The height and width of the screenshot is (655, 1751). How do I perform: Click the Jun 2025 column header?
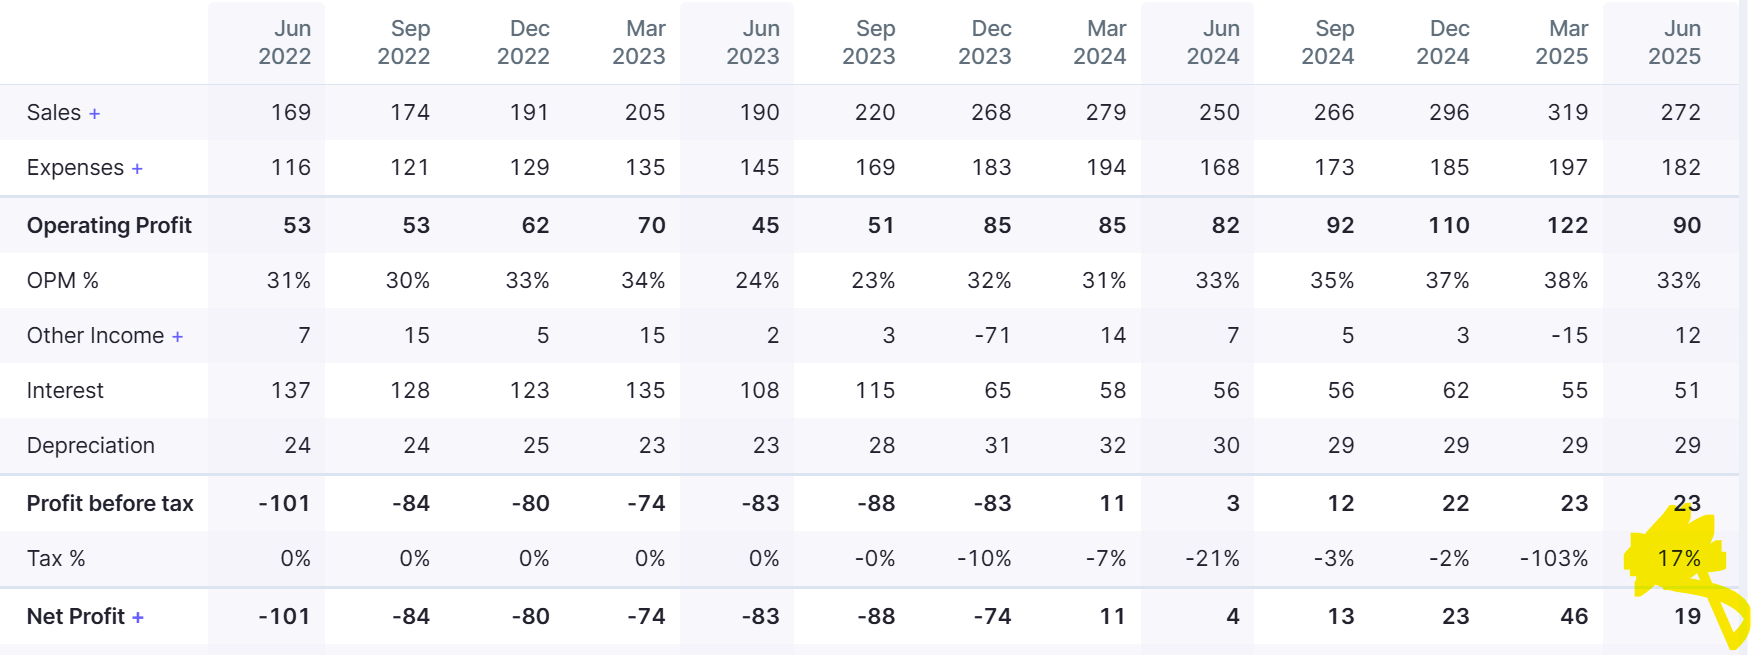(1674, 43)
